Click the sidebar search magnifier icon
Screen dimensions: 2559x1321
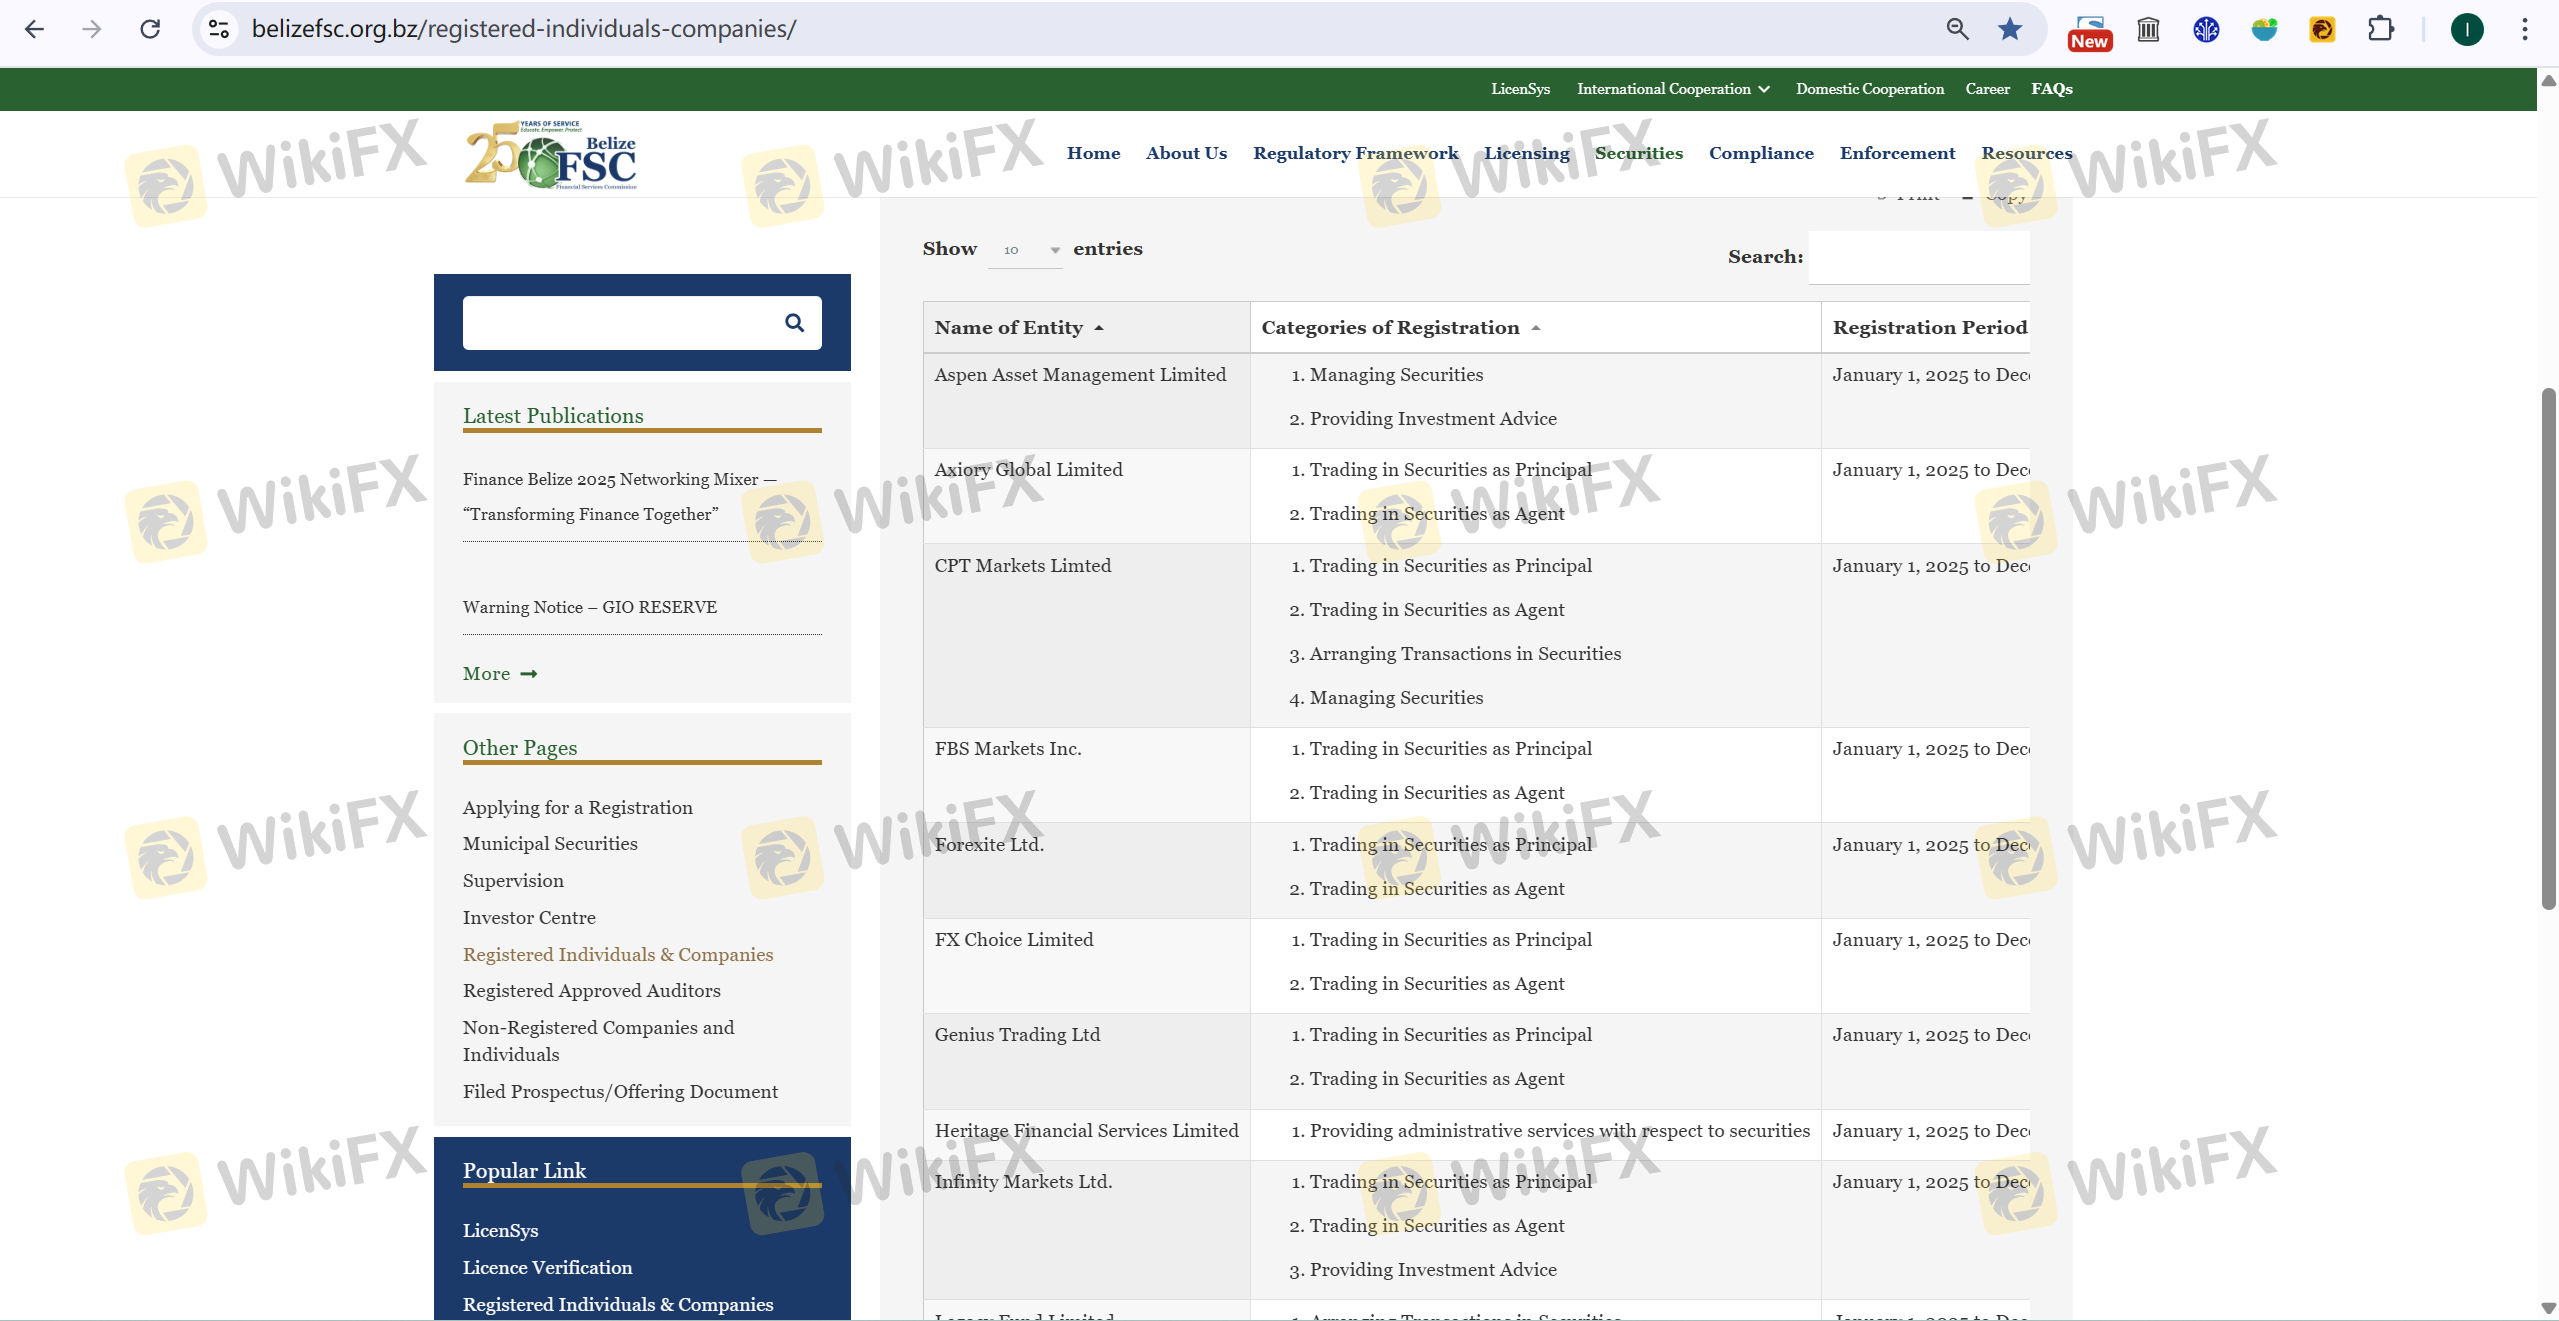click(794, 322)
